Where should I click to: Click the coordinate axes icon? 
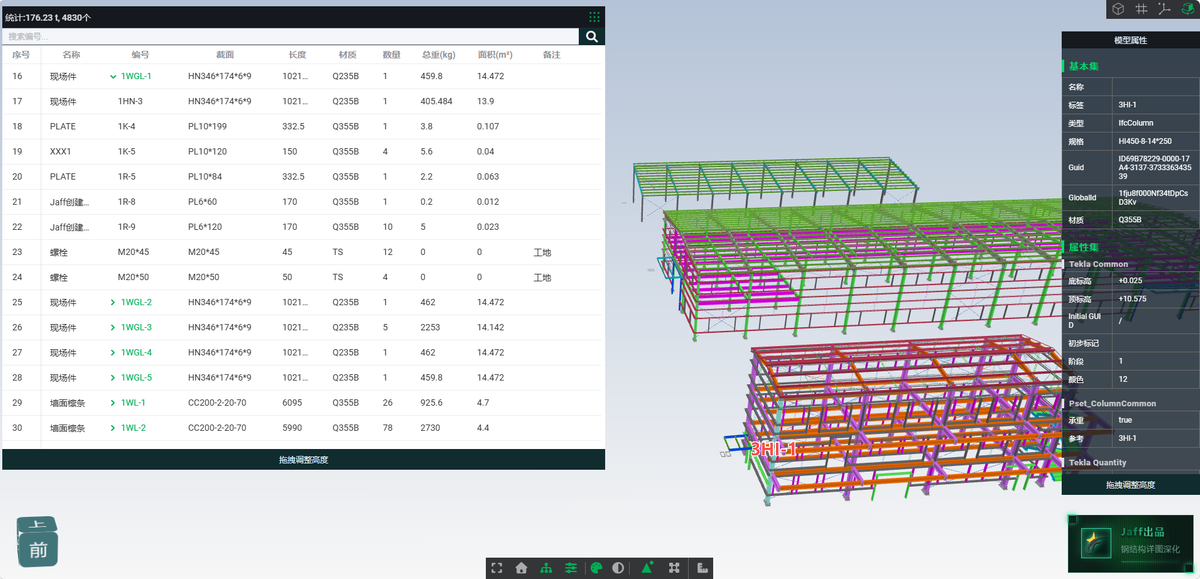tap(1163, 9)
